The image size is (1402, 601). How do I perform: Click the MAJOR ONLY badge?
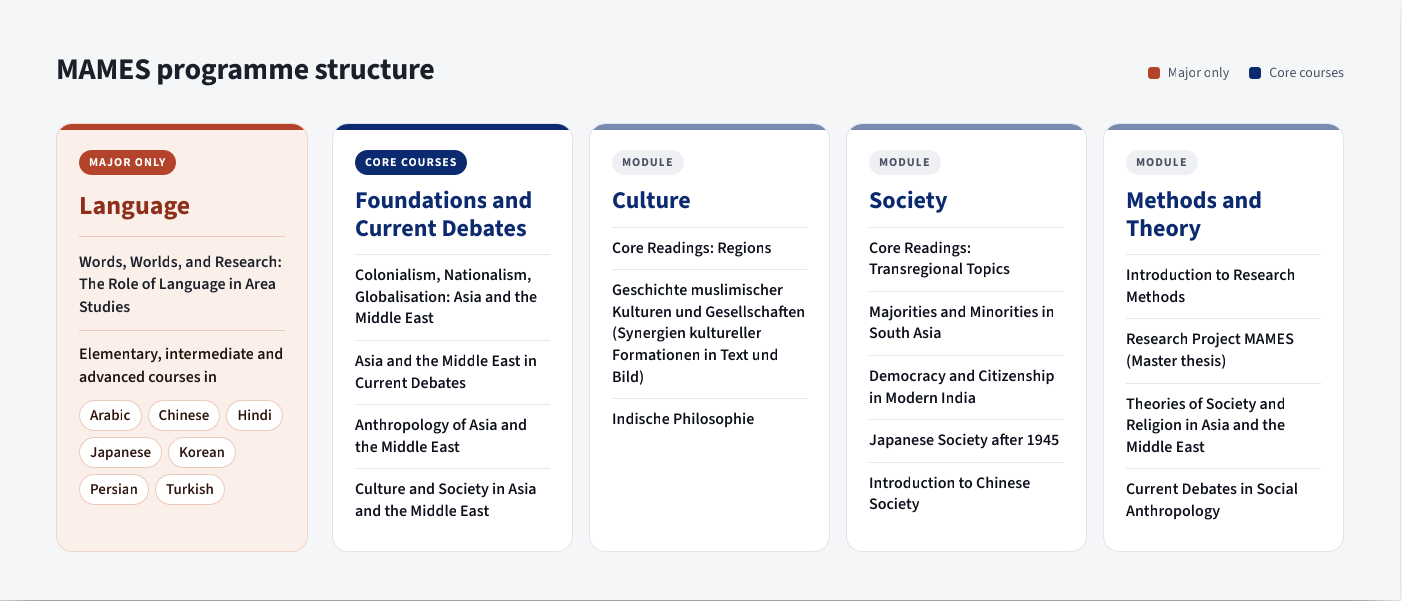click(x=128, y=162)
